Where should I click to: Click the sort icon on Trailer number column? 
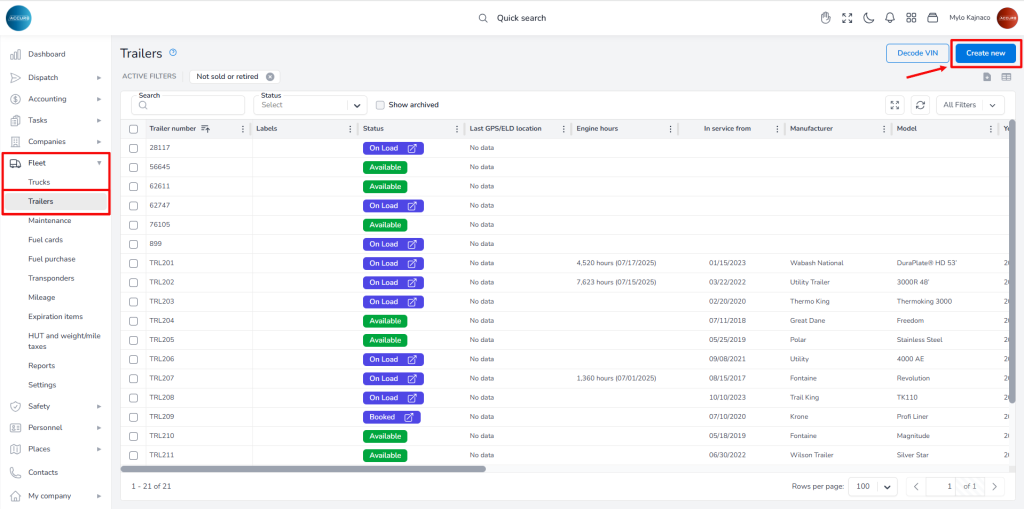point(206,129)
